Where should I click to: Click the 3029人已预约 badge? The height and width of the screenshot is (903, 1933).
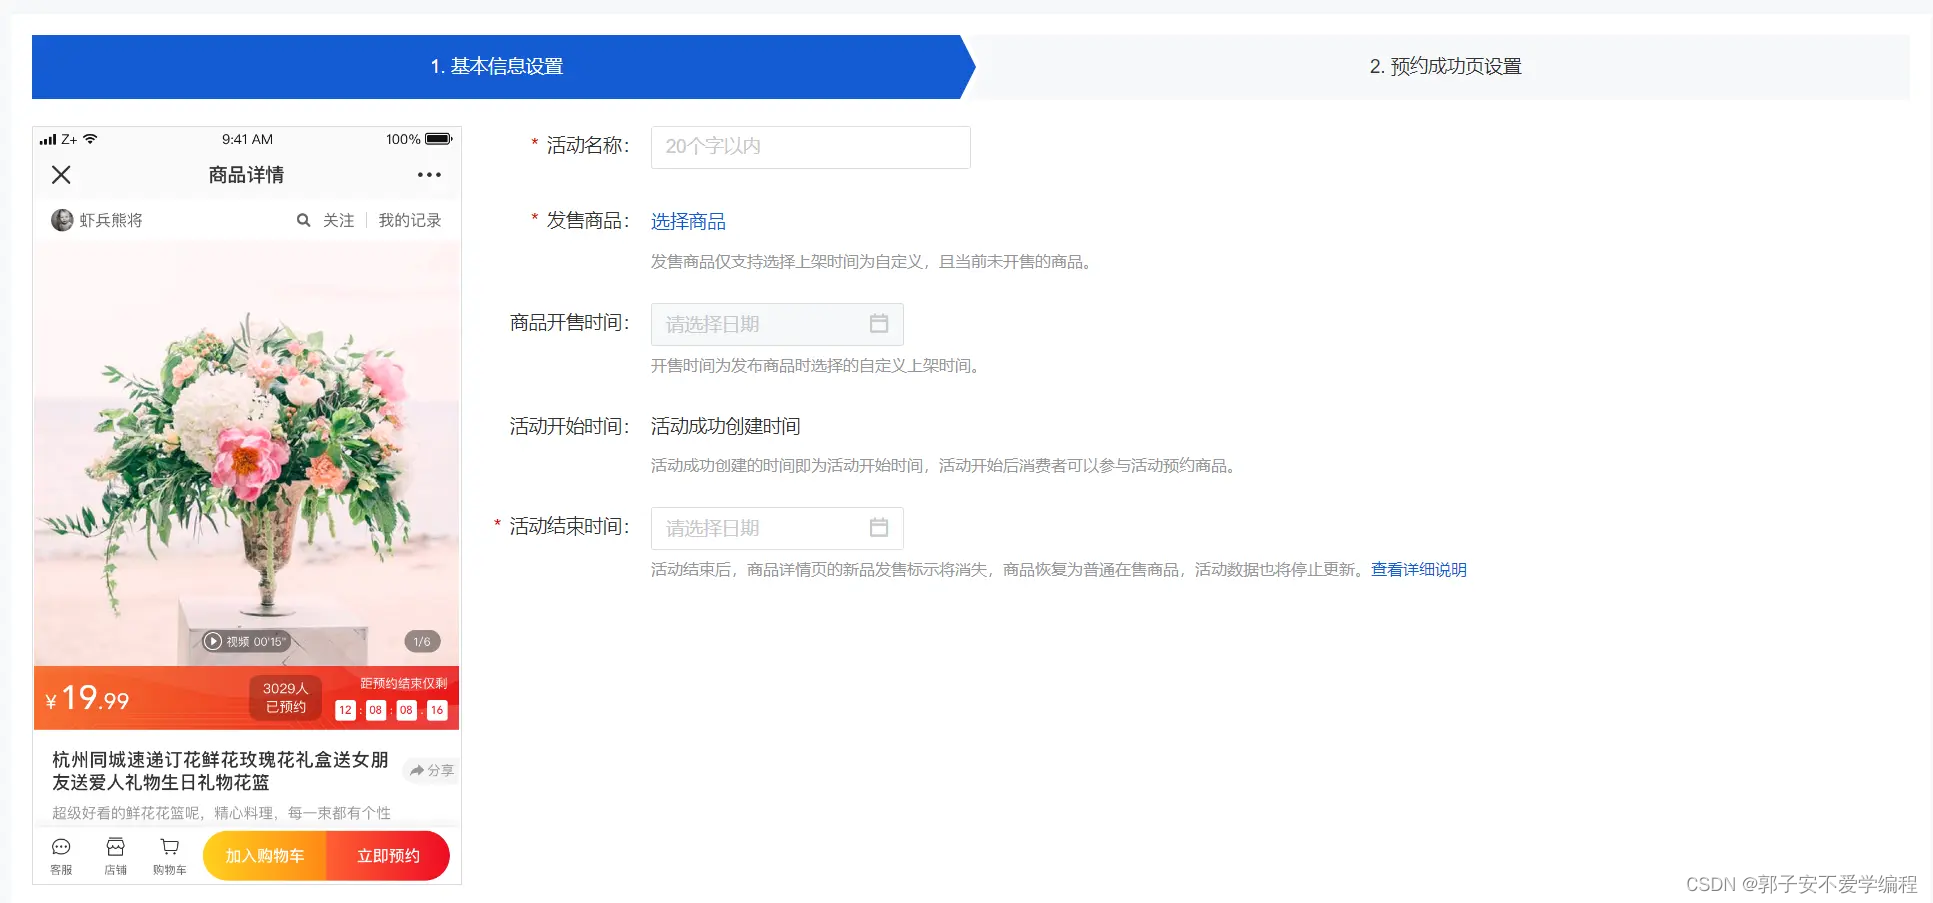click(x=286, y=697)
